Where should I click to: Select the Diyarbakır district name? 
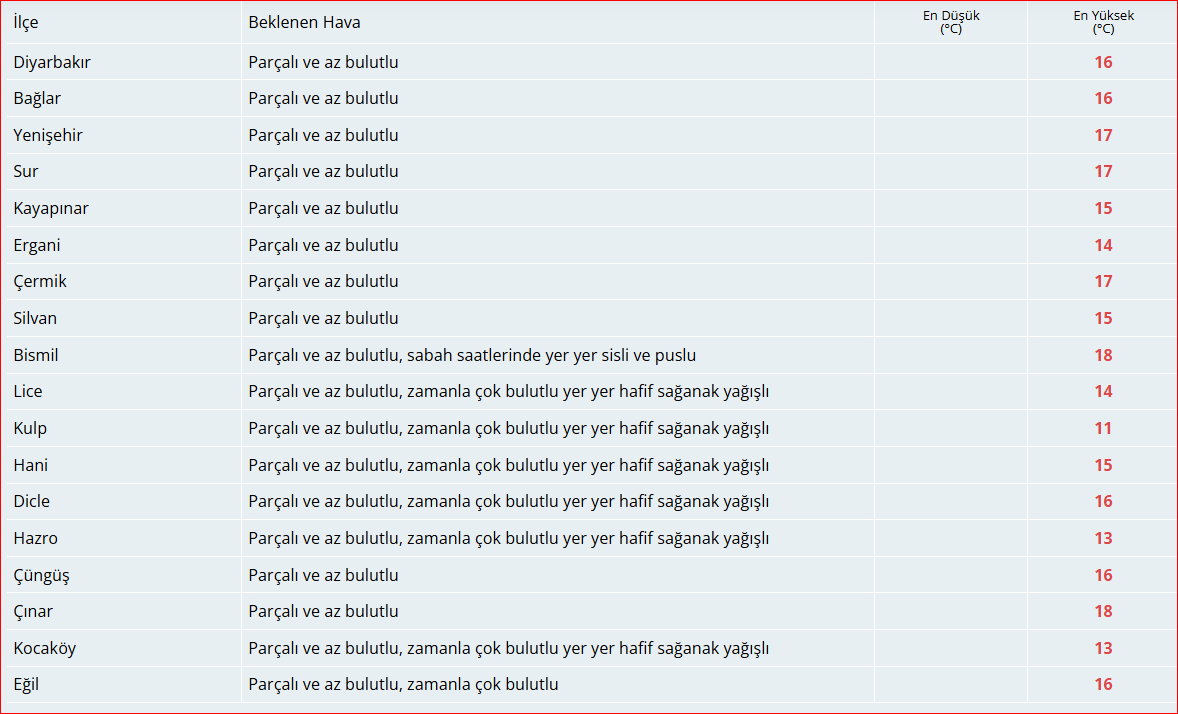pos(52,62)
